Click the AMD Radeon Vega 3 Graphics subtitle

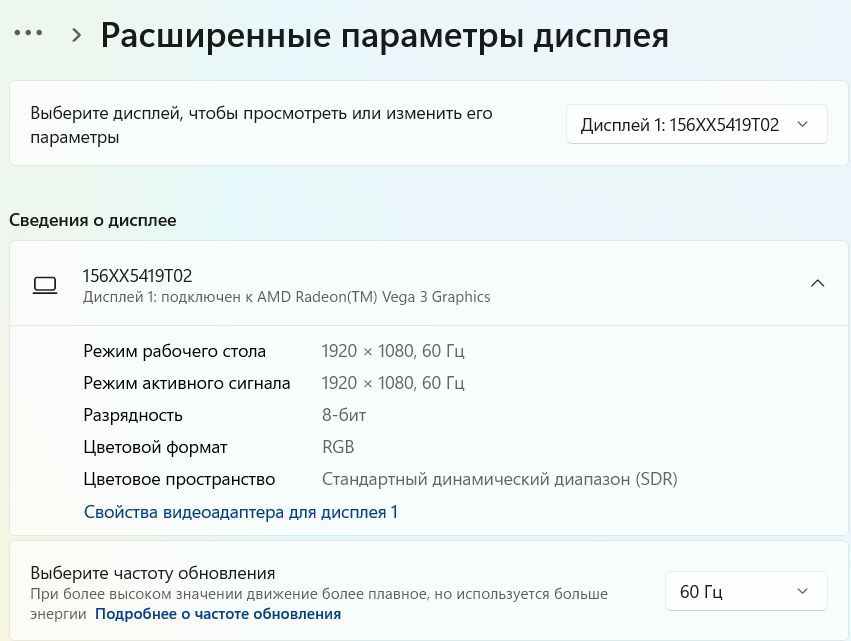pos(287,297)
